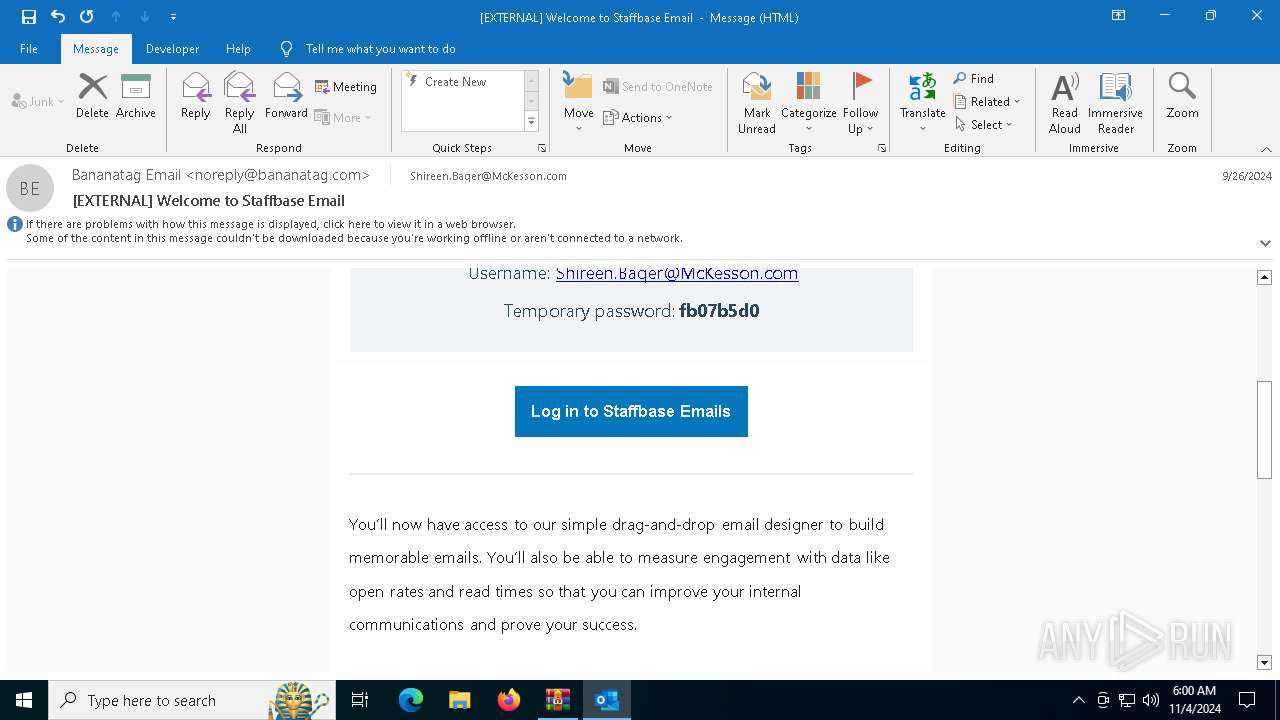Open the notification center

coord(1247,700)
